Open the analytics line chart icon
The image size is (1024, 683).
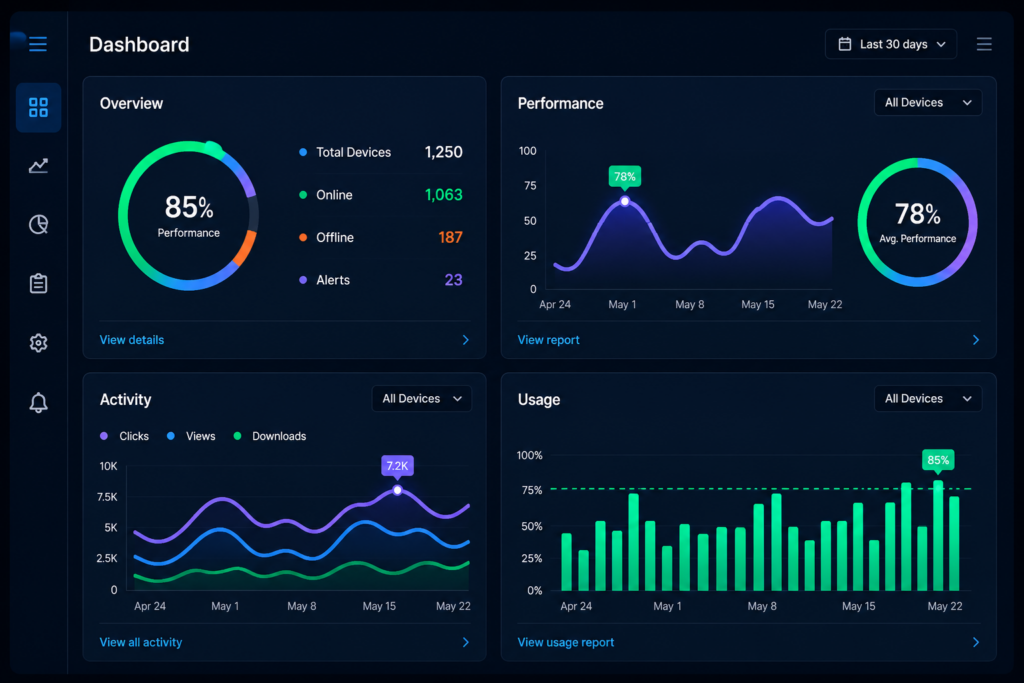pos(39,166)
